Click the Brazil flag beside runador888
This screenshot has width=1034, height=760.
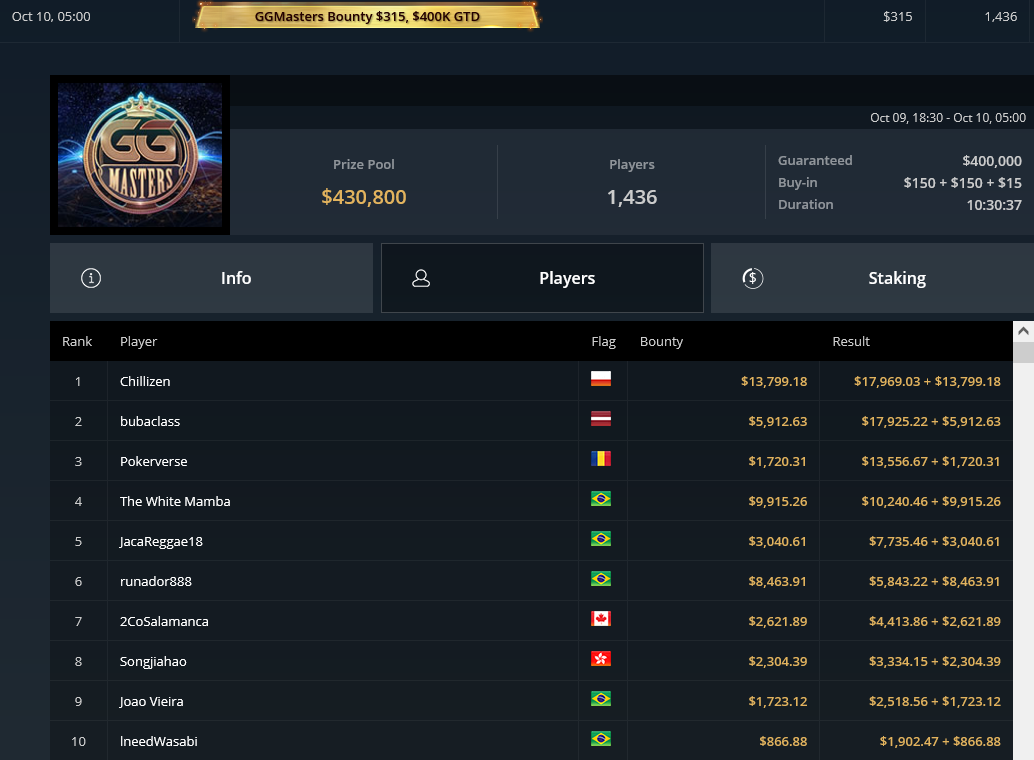(601, 579)
